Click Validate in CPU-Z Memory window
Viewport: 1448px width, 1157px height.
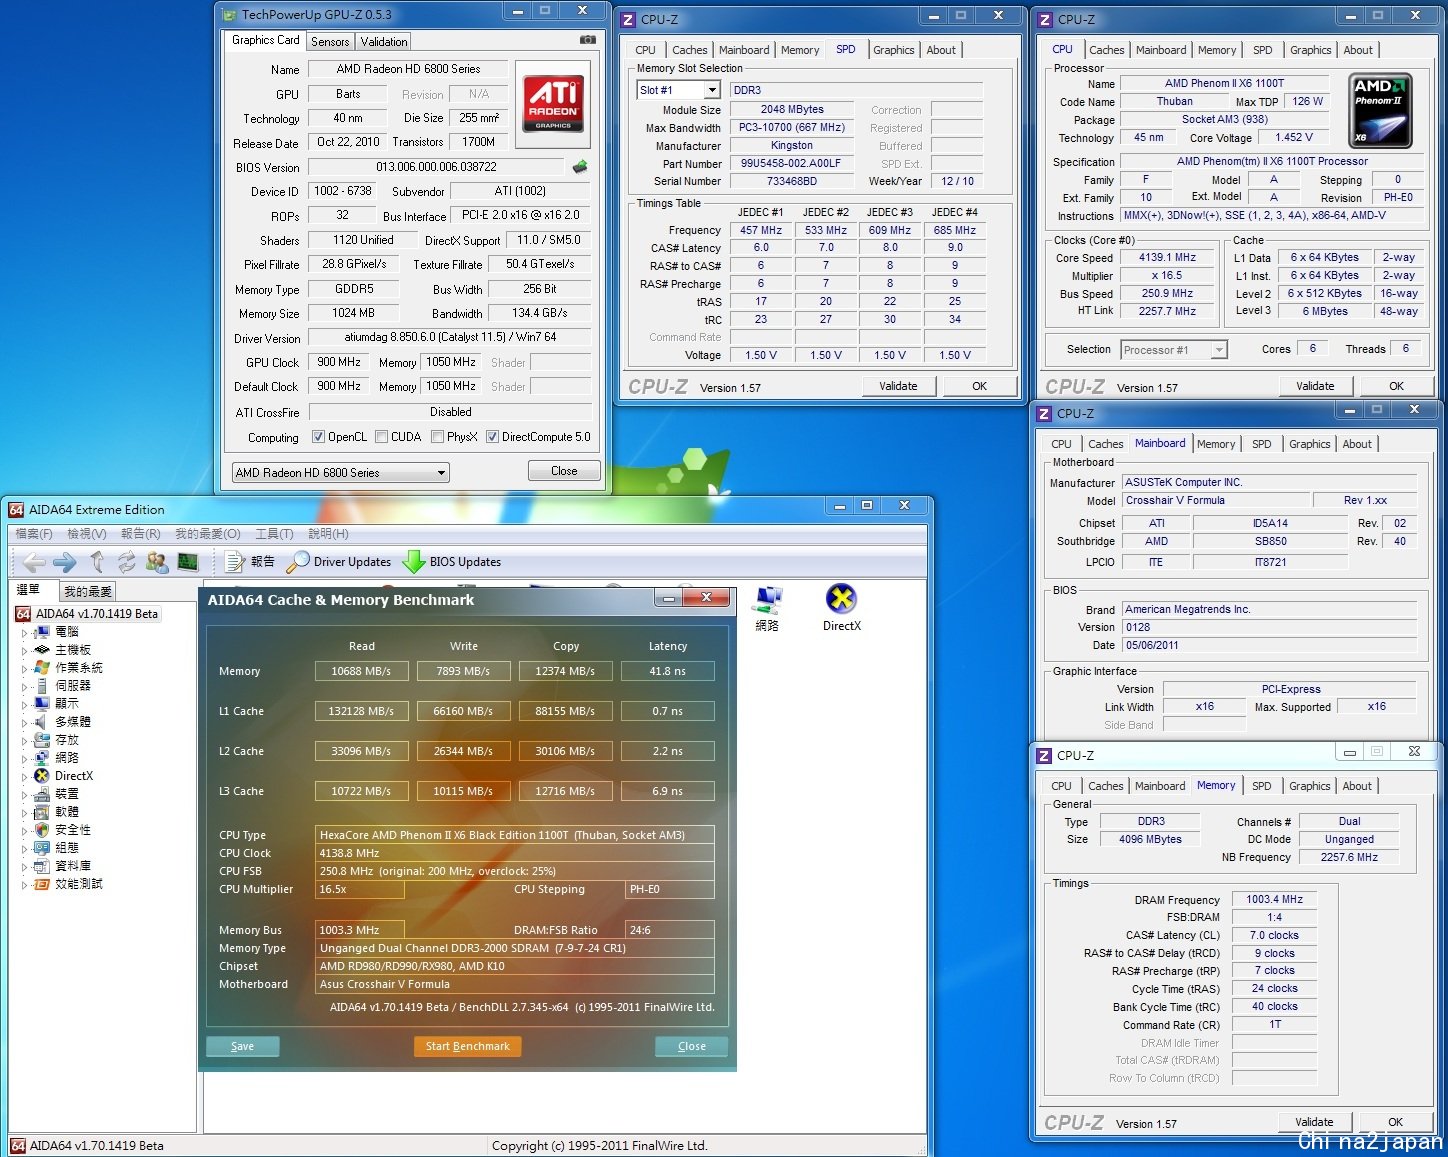(x=1314, y=1122)
